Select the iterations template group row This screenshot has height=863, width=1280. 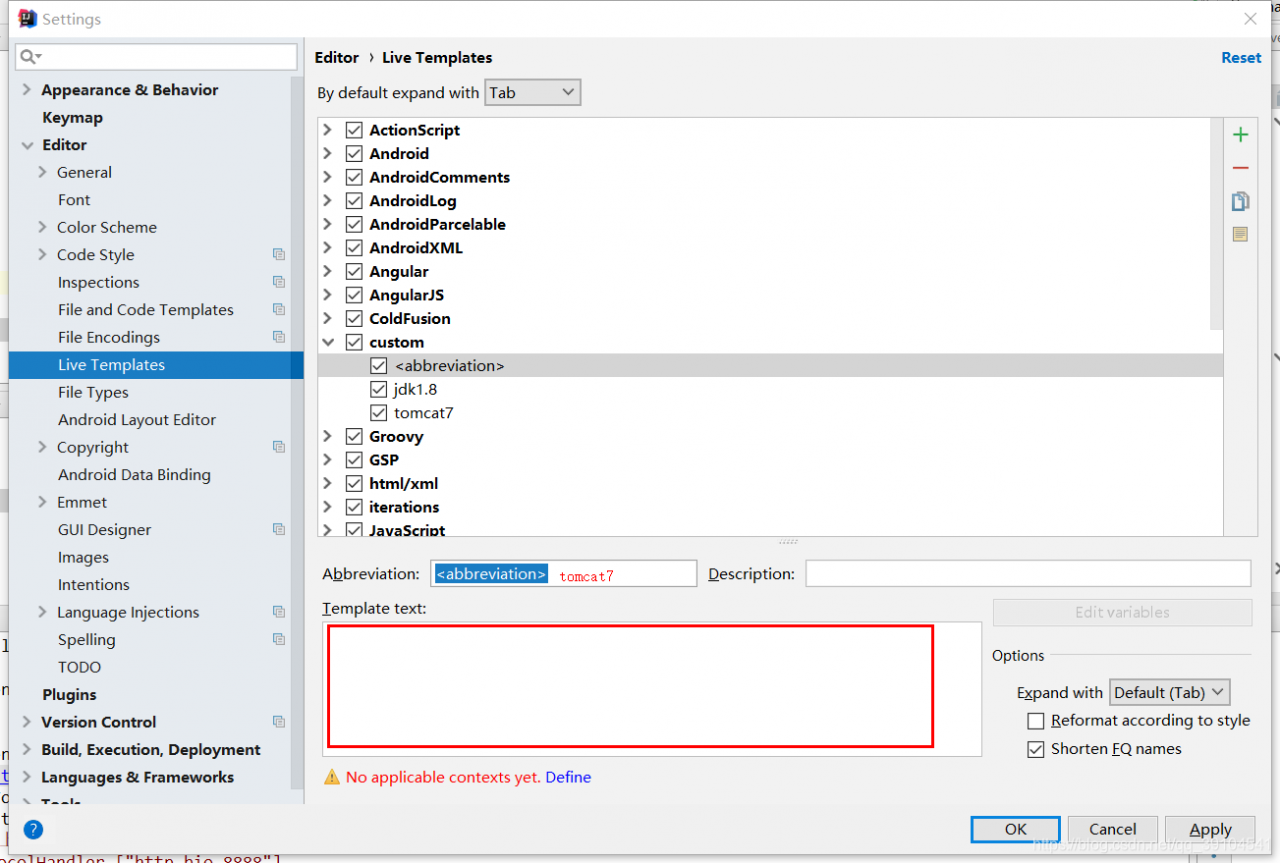point(770,507)
